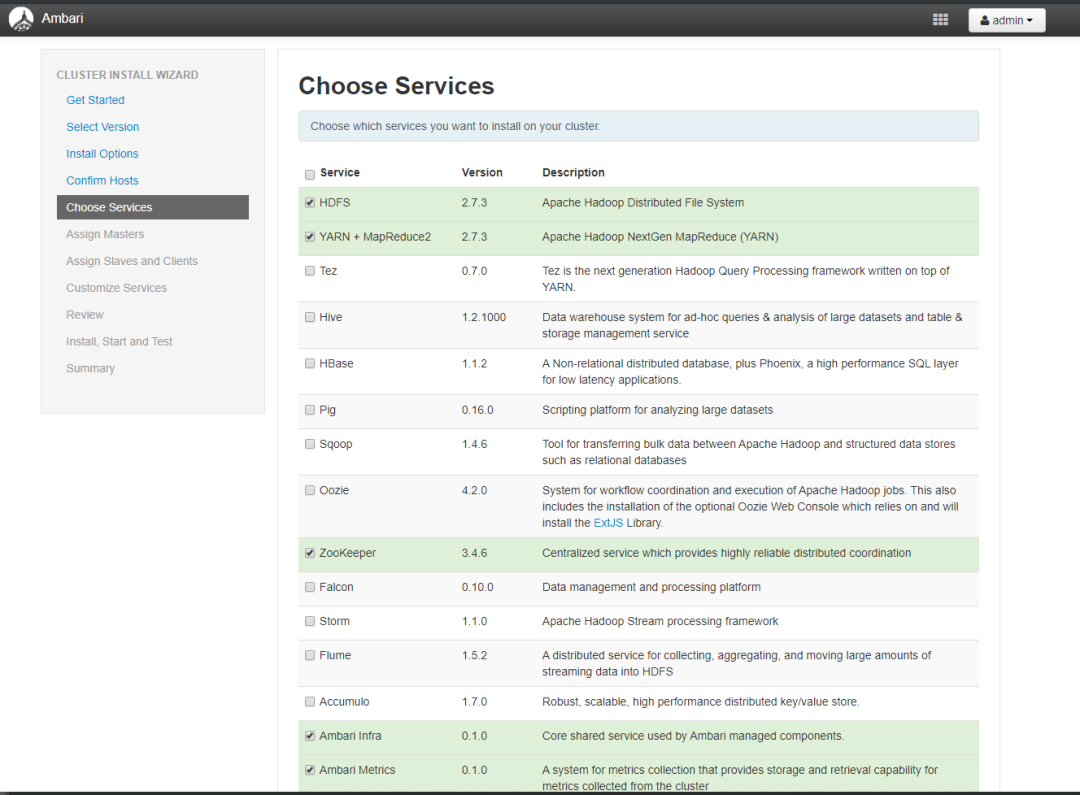The width and height of the screenshot is (1080, 795).
Task: Open the admin user dropdown
Action: click(x=1006, y=21)
